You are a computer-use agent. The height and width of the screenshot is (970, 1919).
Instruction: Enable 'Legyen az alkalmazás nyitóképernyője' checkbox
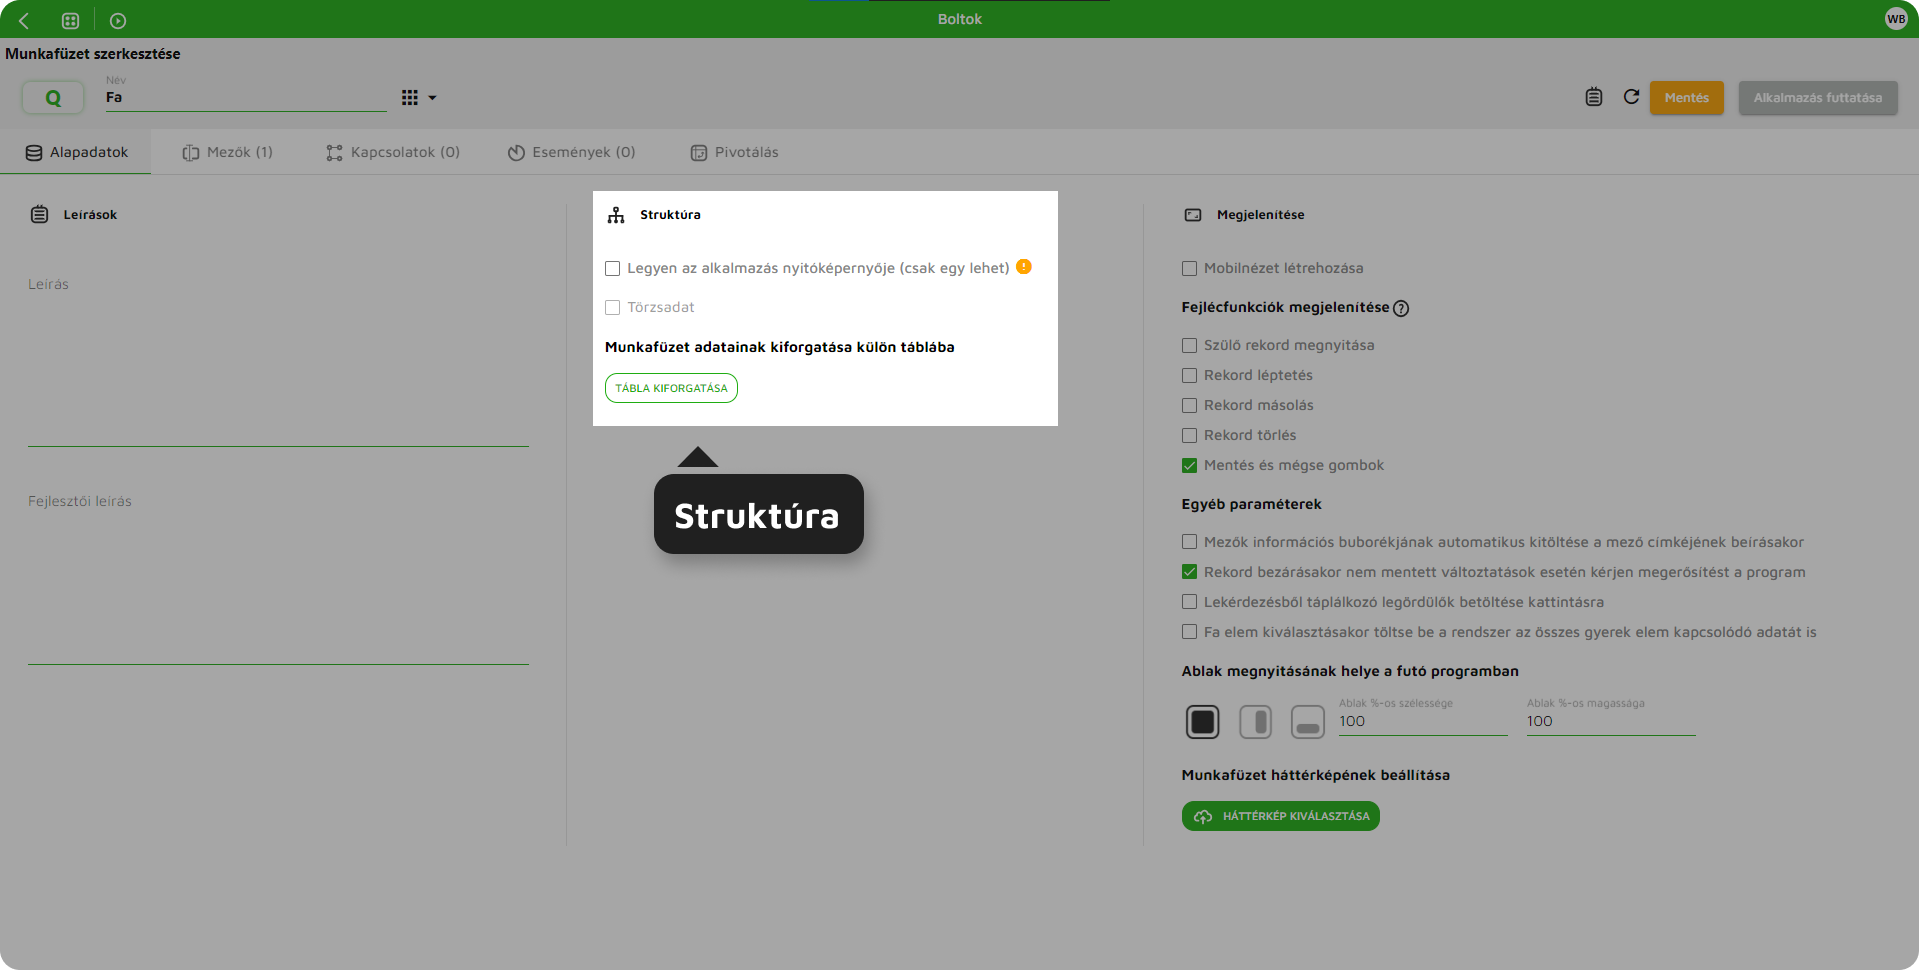click(x=612, y=268)
